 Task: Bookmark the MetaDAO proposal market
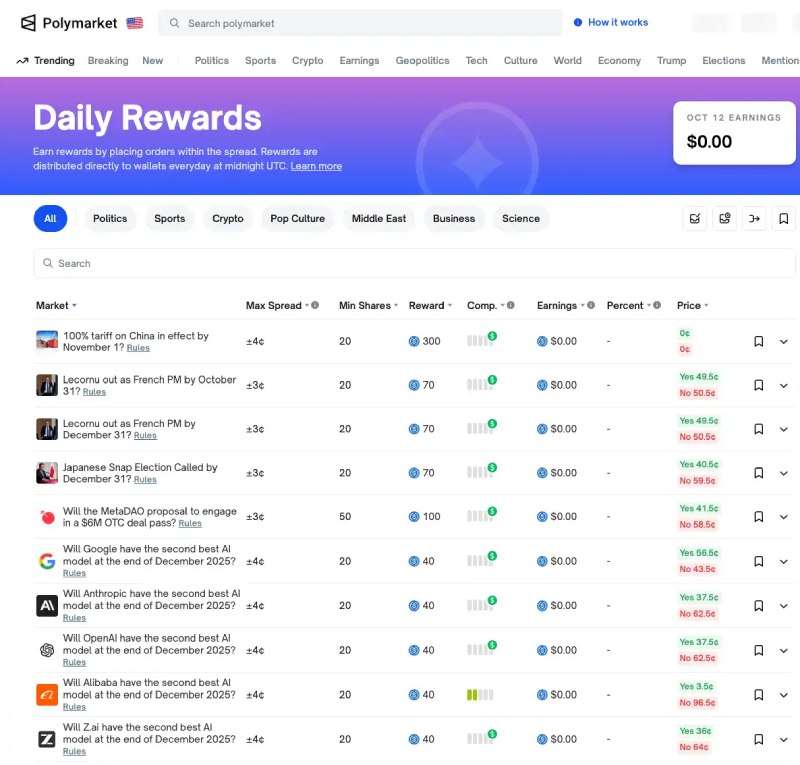coord(759,517)
